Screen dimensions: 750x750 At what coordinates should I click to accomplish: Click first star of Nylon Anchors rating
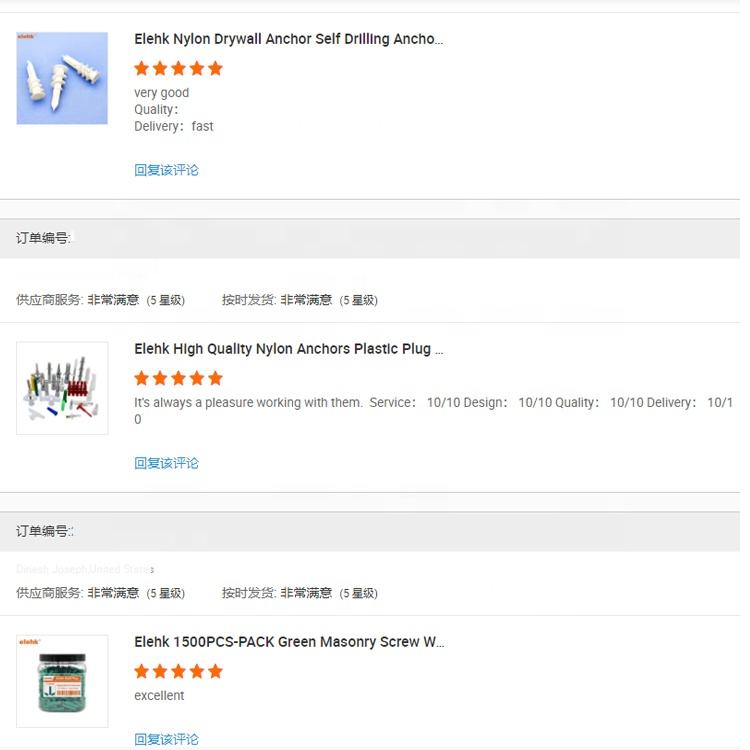coord(142,378)
